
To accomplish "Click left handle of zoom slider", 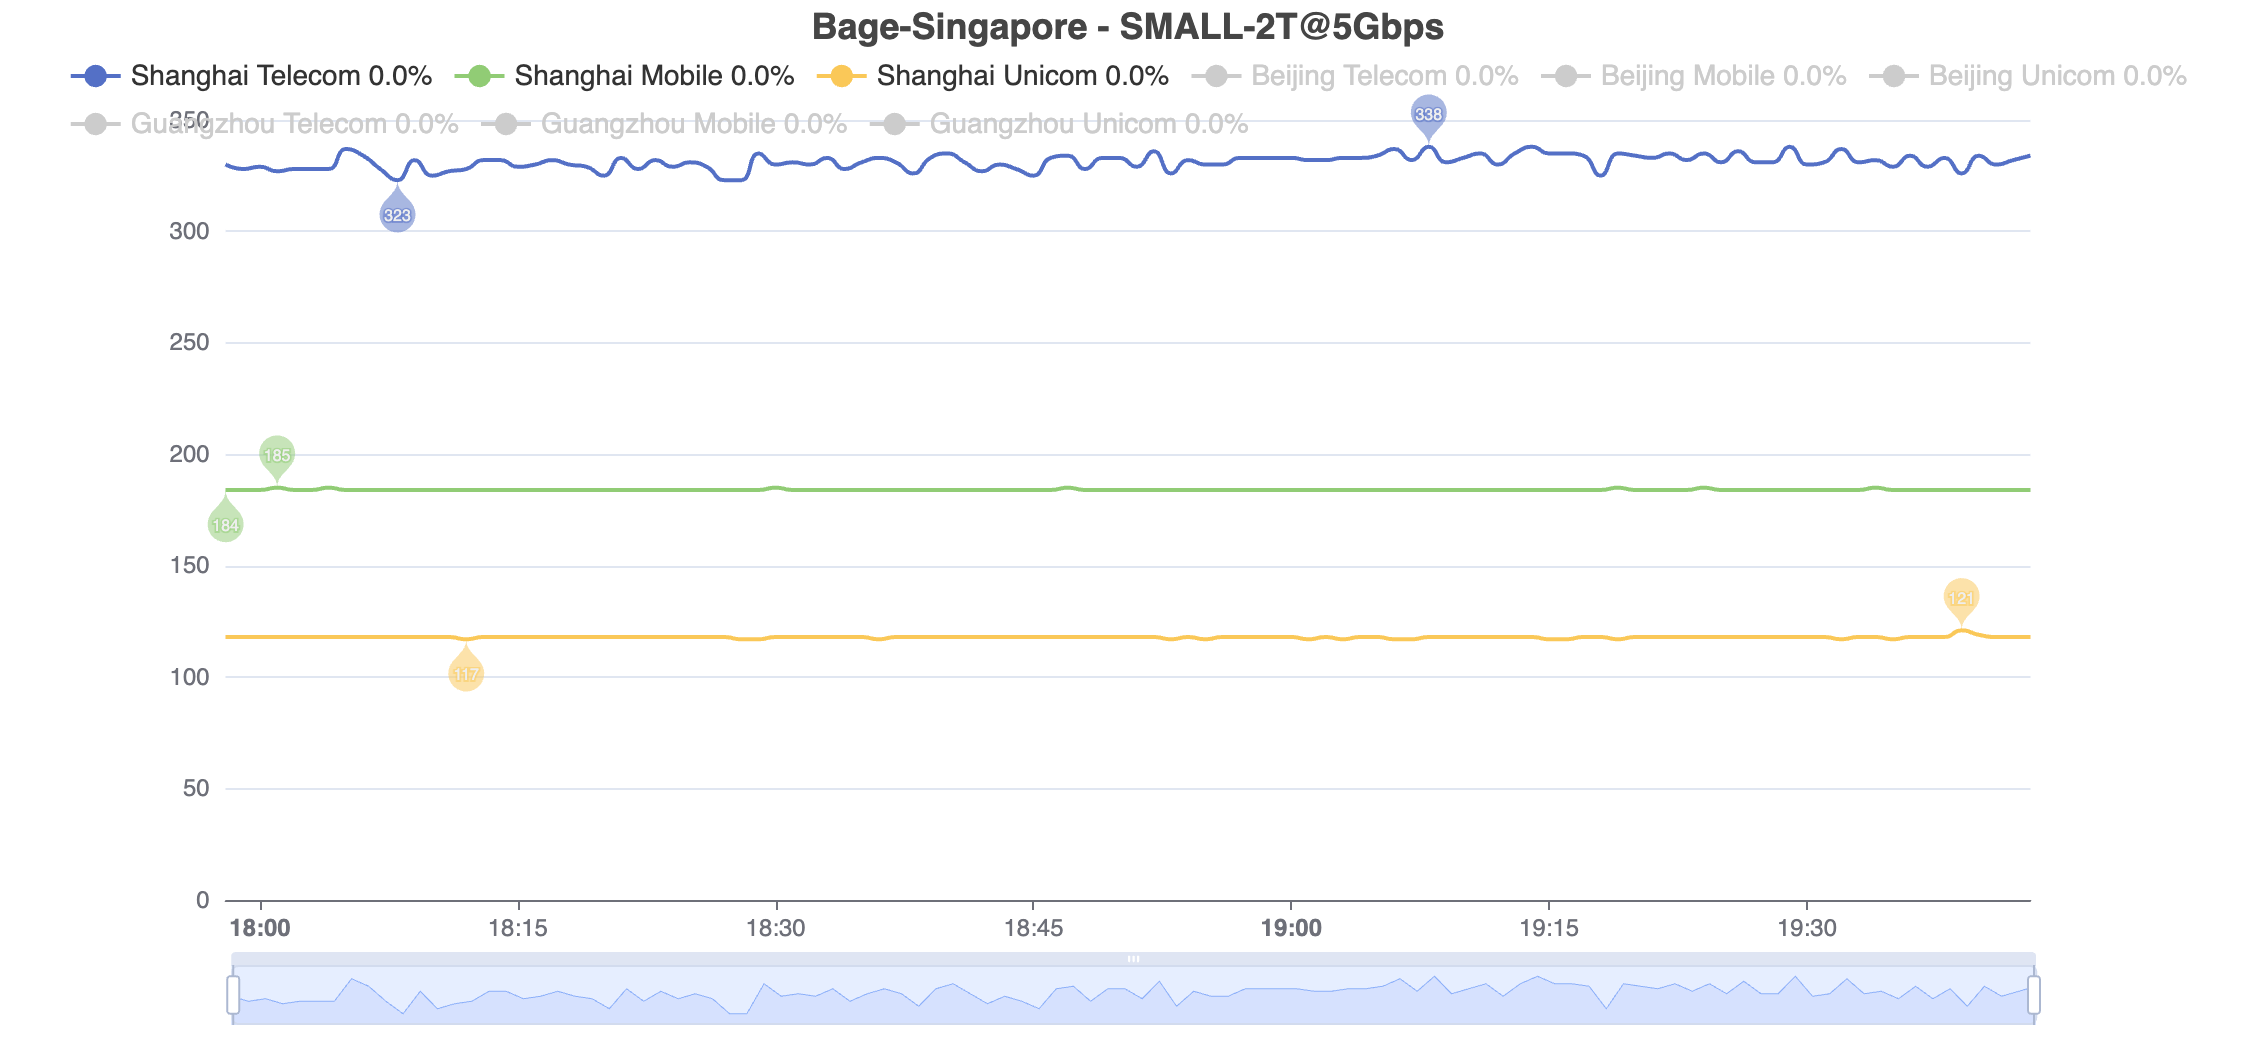I will pos(233,995).
